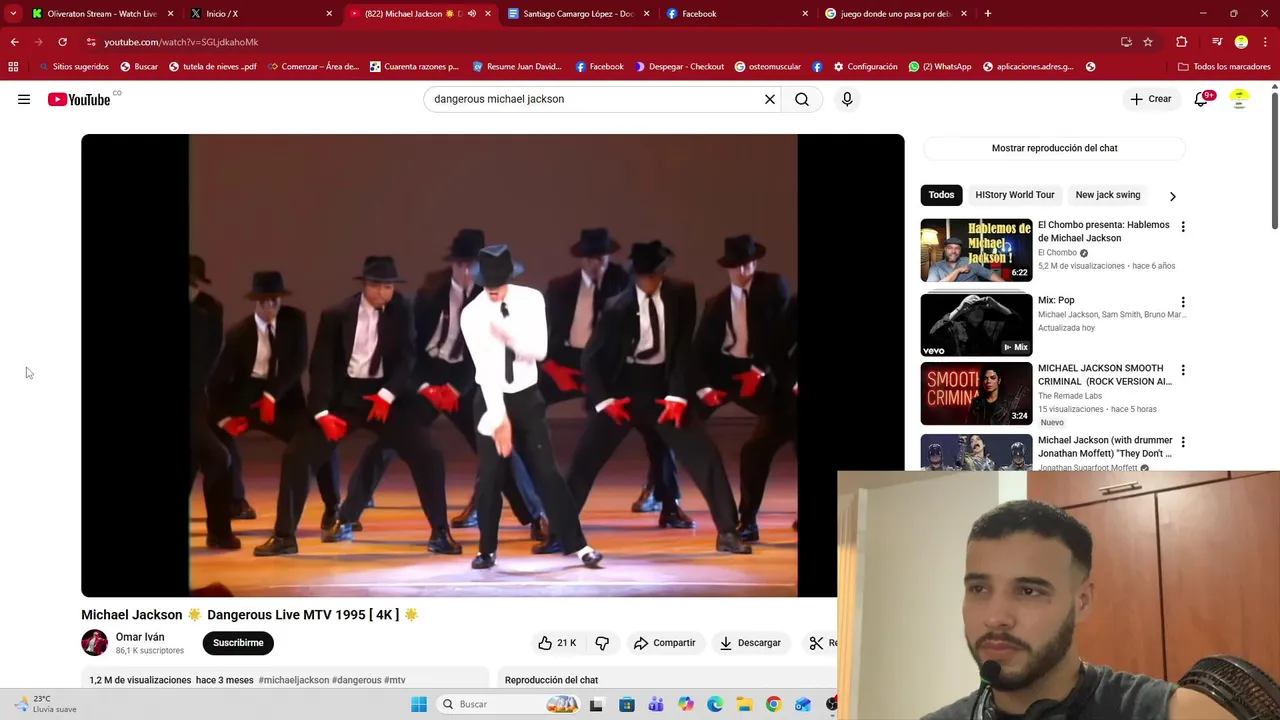The height and width of the screenshot is (720, 1280).
Task: Start voice search with the microphone
Action: click(x=847, y=99)
